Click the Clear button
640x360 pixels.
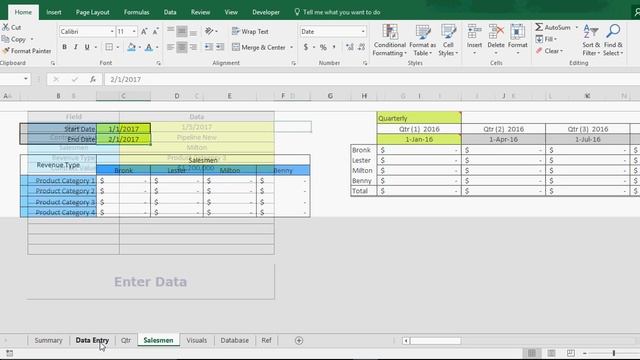click(x=549, y=51)
